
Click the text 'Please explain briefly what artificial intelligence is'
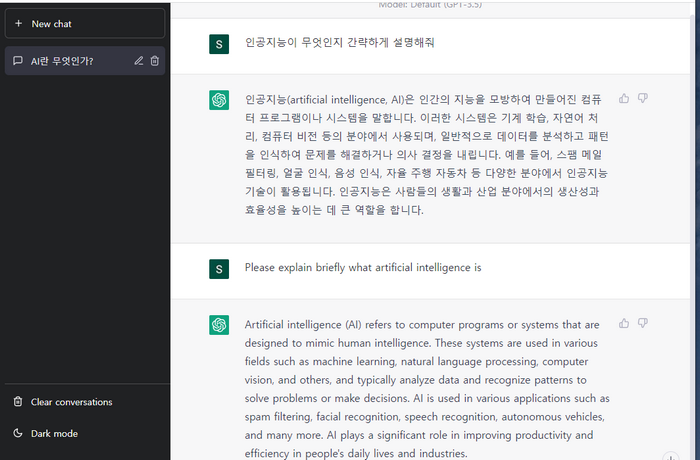pos(363,268)
